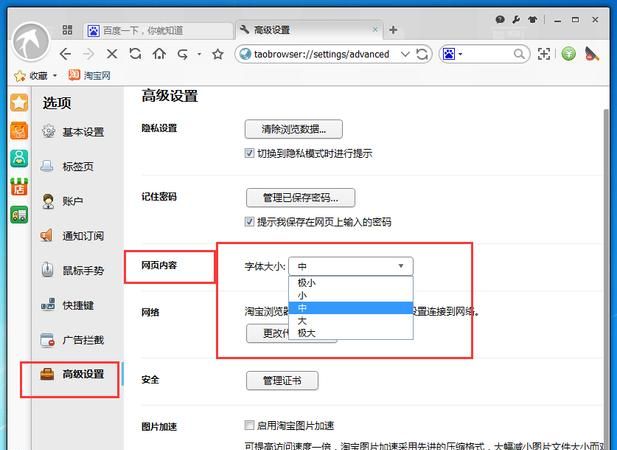
Task: Open 通知订阅 options section
Action: [x=73, y=236]
